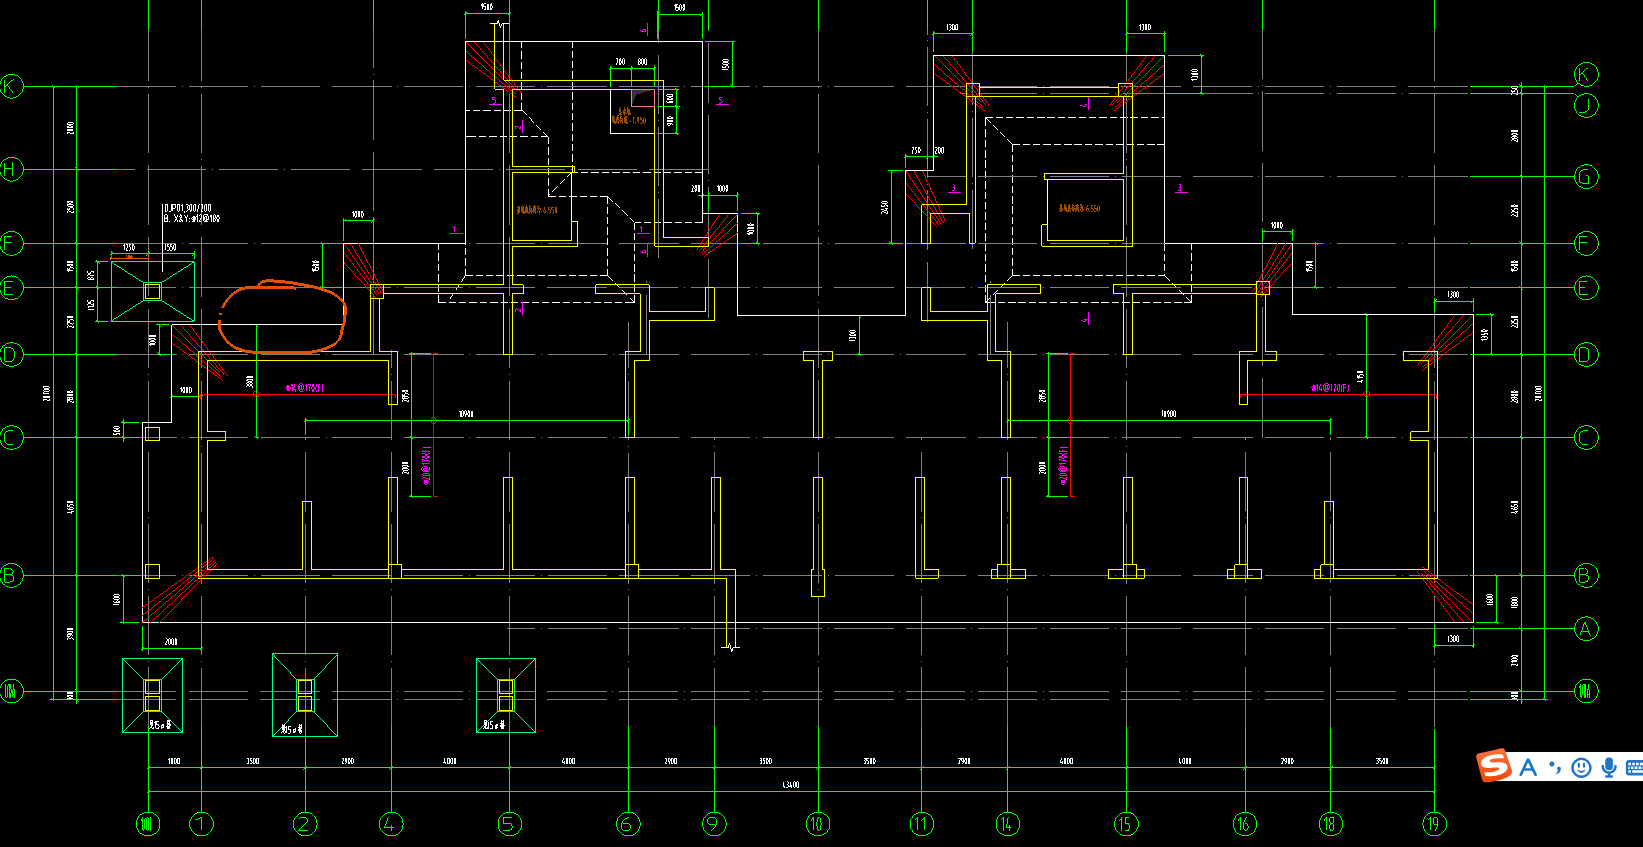Select the A grid axis bubble
Image resolution: width=1643 pixels, height=847 pixels.
tap(1586, 629)
